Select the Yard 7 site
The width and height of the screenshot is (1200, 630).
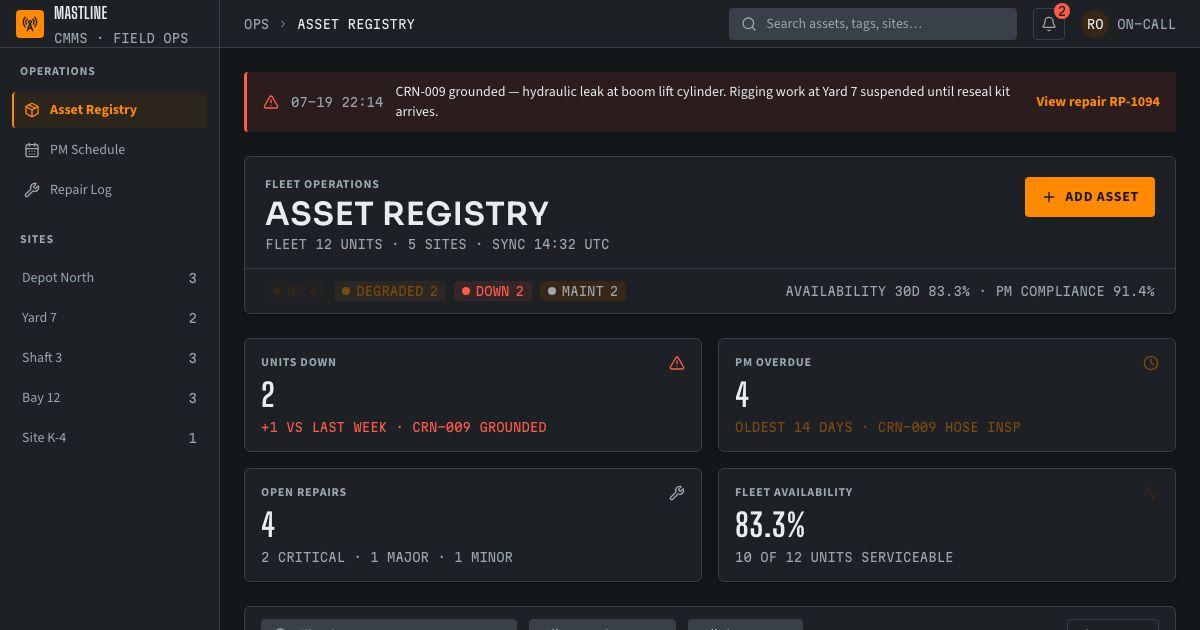(109, 318)
